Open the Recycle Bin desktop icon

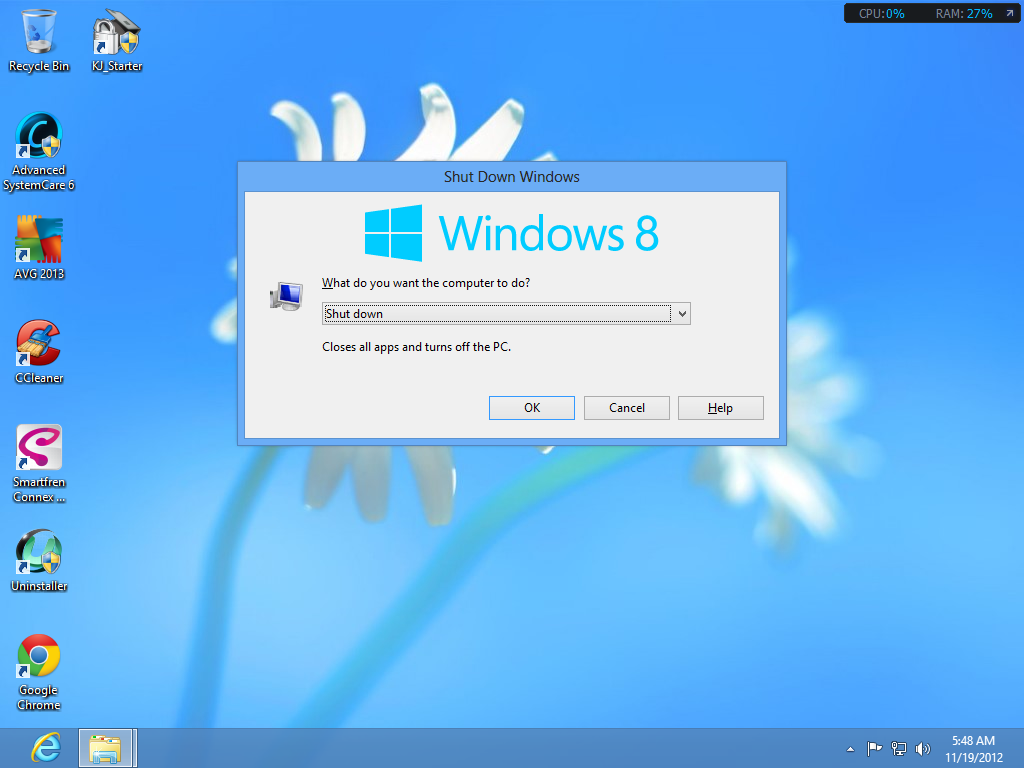39,40
